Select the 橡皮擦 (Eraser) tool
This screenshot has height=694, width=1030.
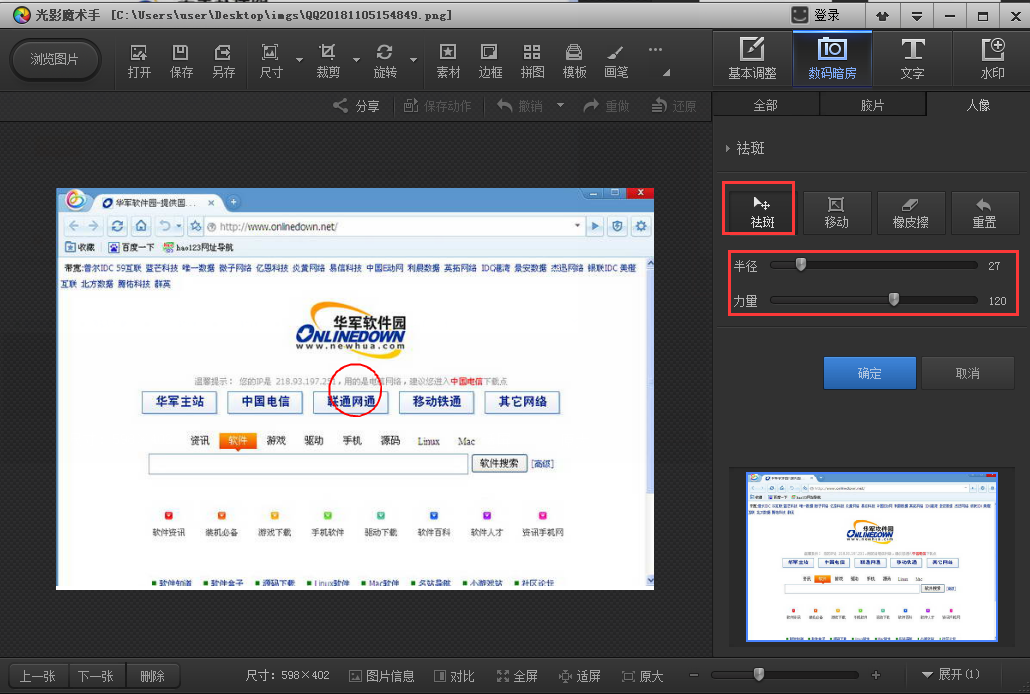910,212
